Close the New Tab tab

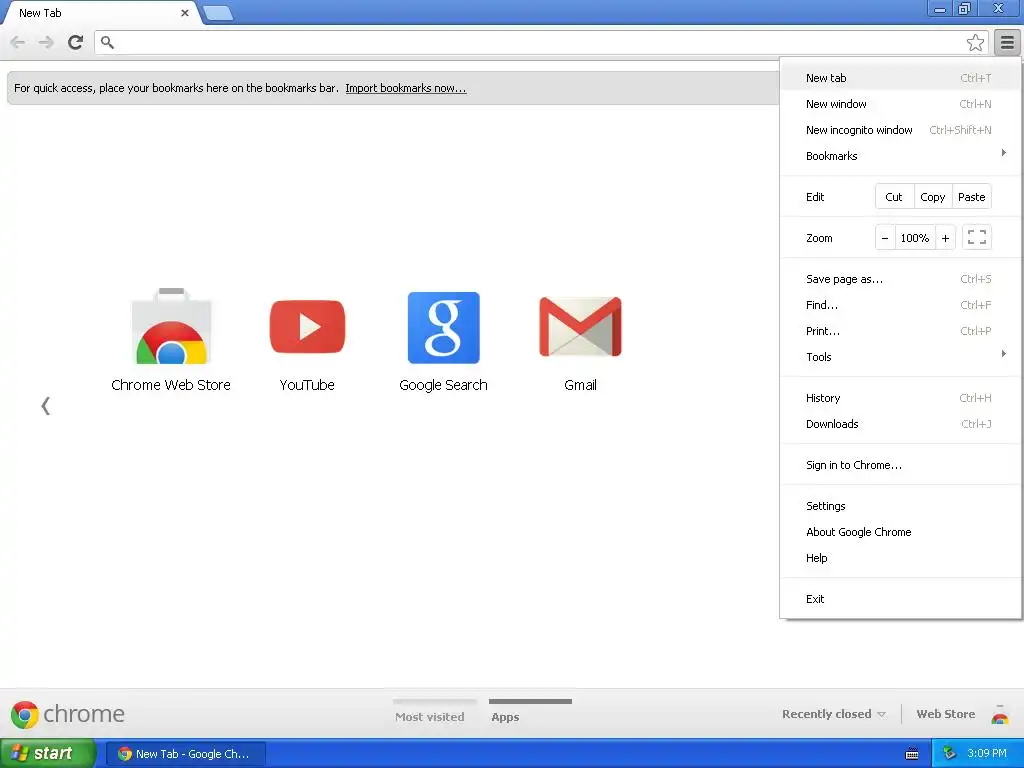(185, 13)
